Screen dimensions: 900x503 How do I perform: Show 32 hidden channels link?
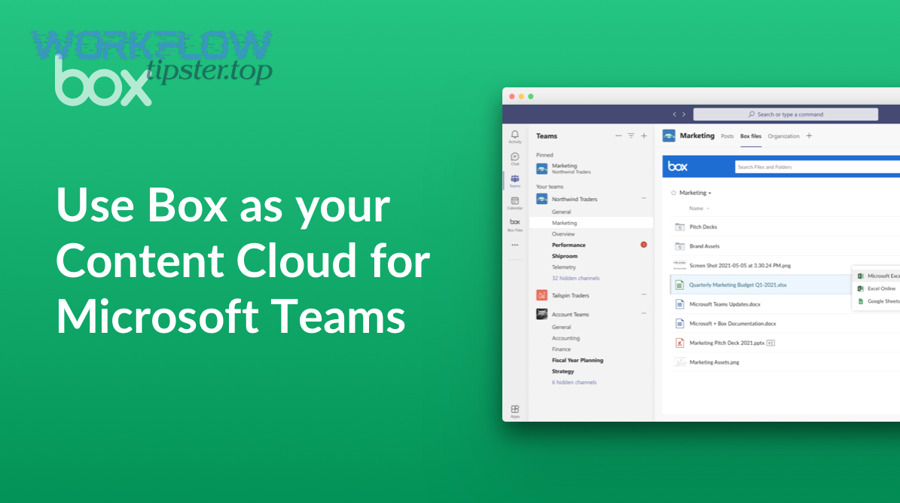coord(576,278)
